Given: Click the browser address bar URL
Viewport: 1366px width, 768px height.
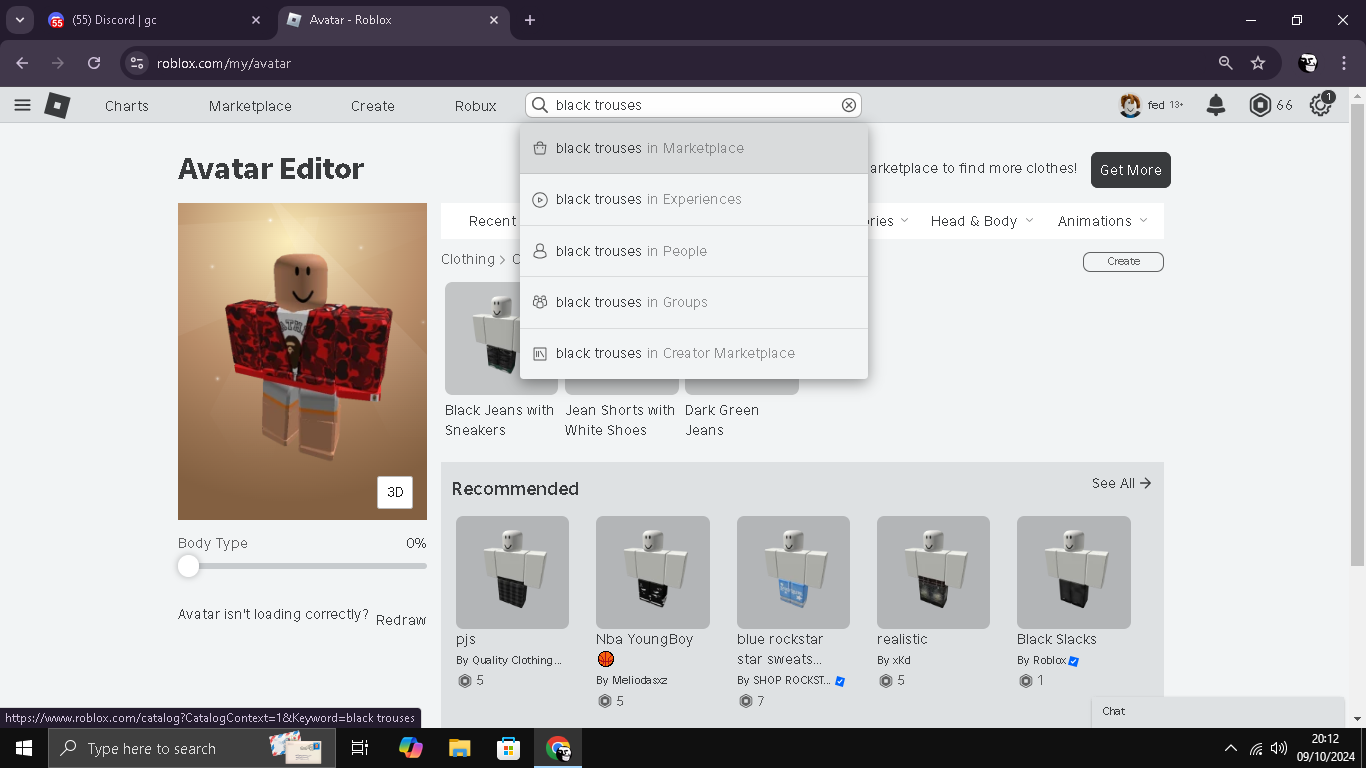Looking at the screenshot, I should [x=224, y=63].
